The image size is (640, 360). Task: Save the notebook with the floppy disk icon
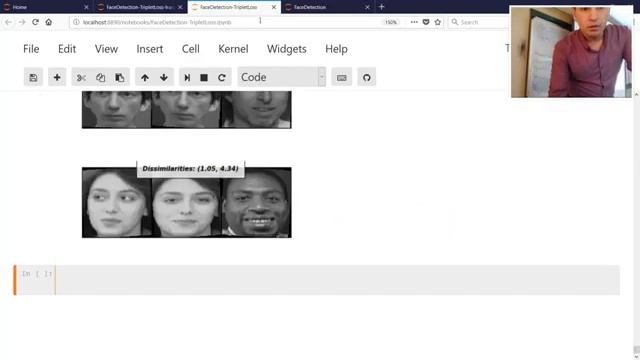pyautogui.click(x=33, y=77)
